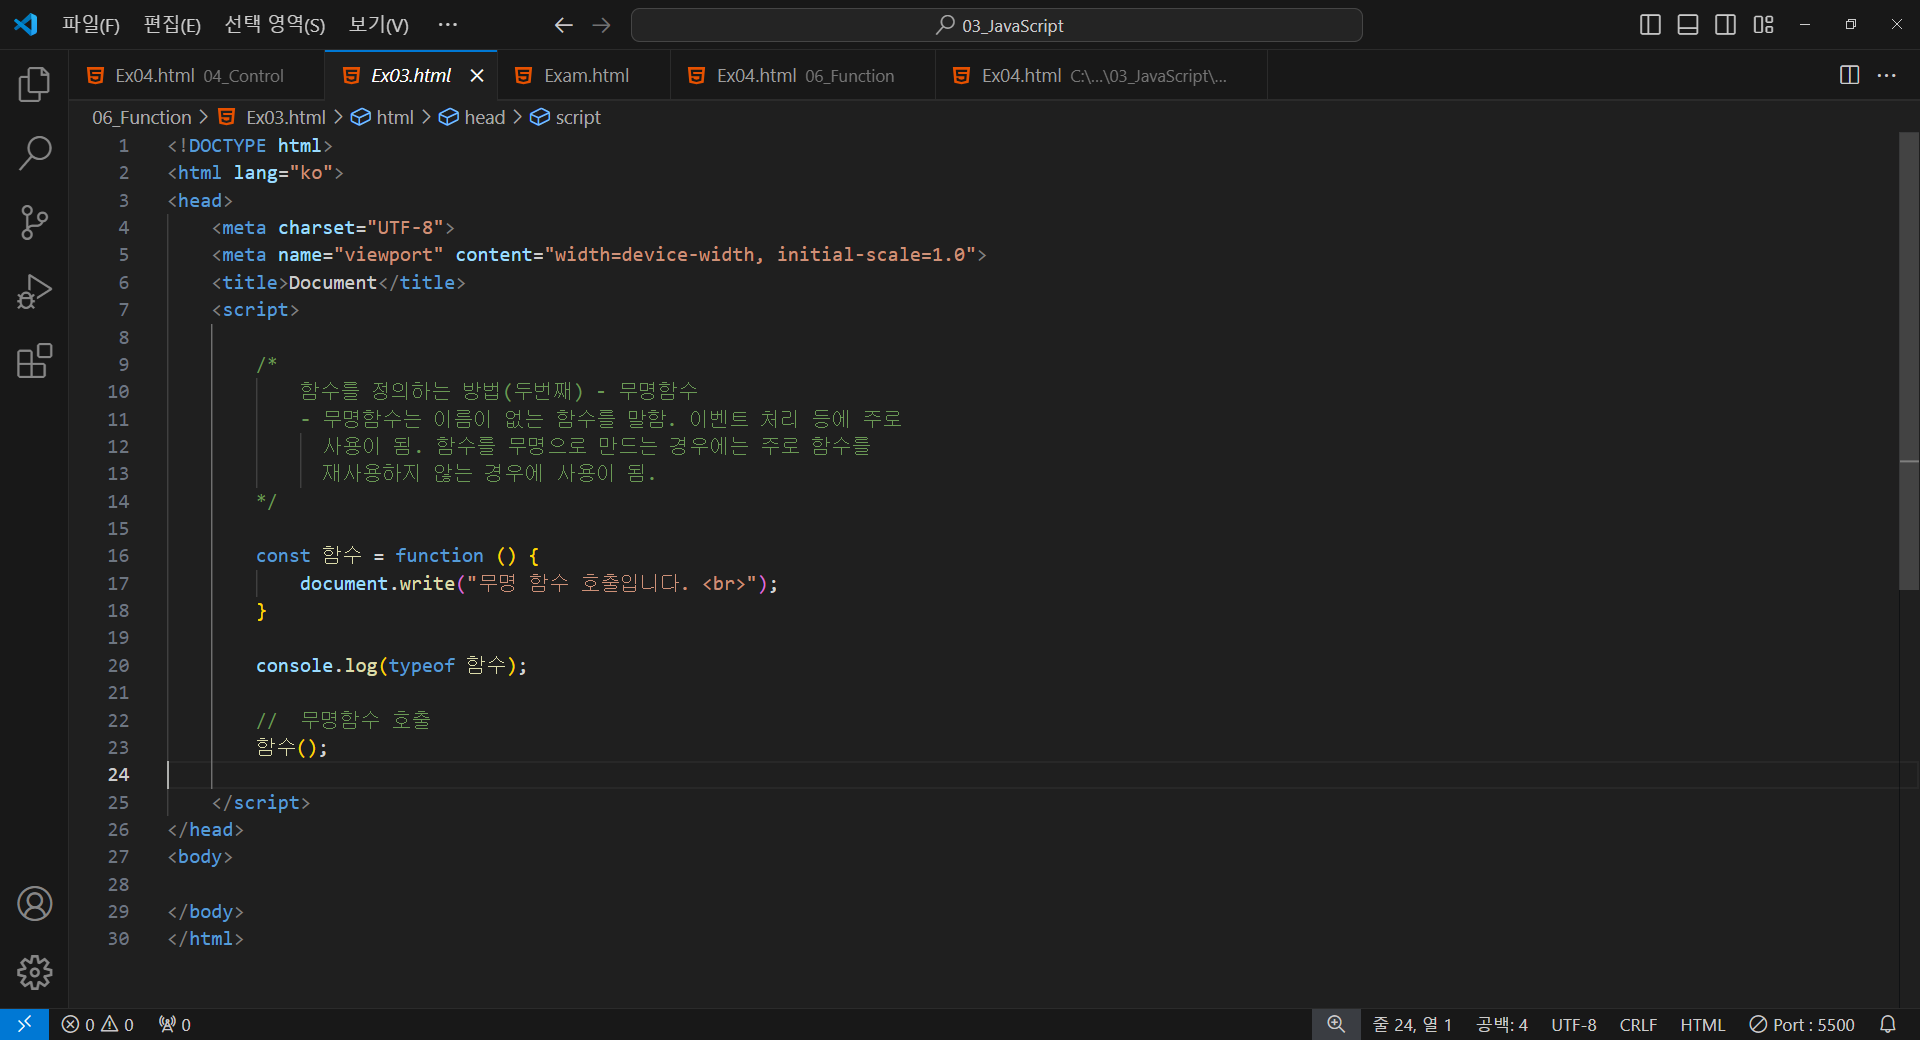Viewport: 1920px width, 1040px height.
Task: Switch to Ex04.html 06_Function tab
Action: (x=803, y=76)
